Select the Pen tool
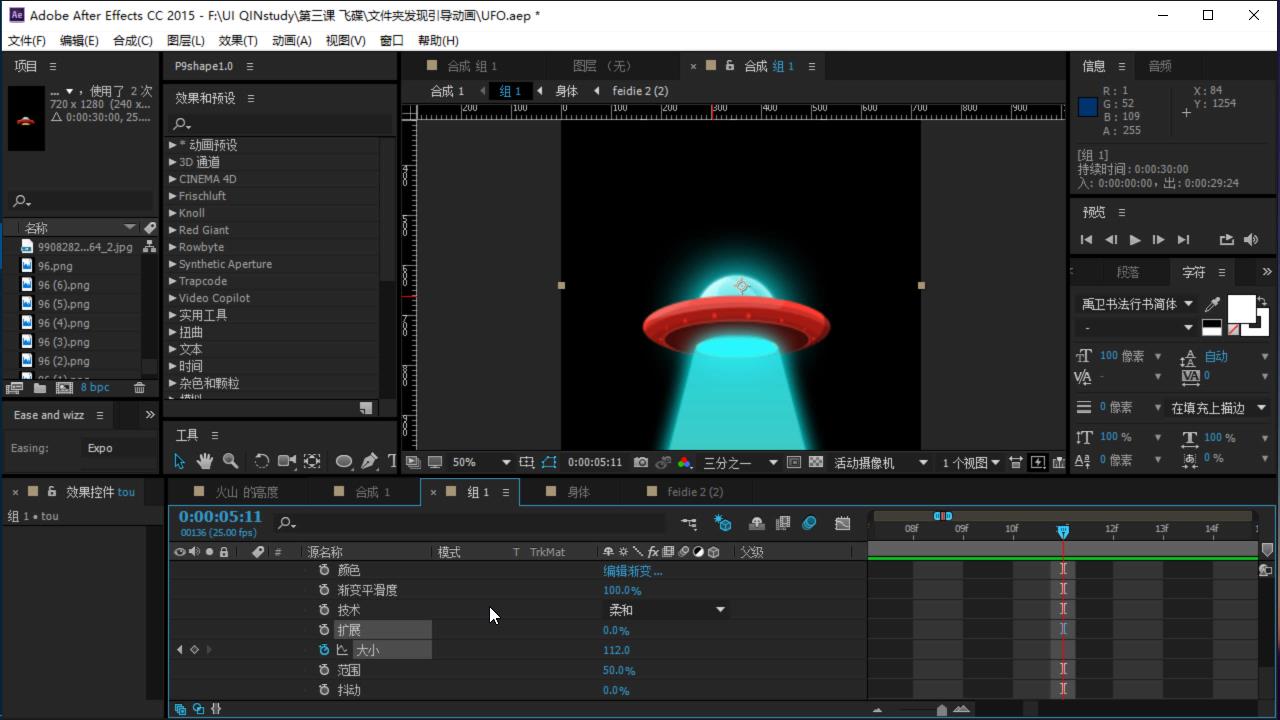Screen dimensions: 1280x720 pyautogui.click(x=369, y=461)
